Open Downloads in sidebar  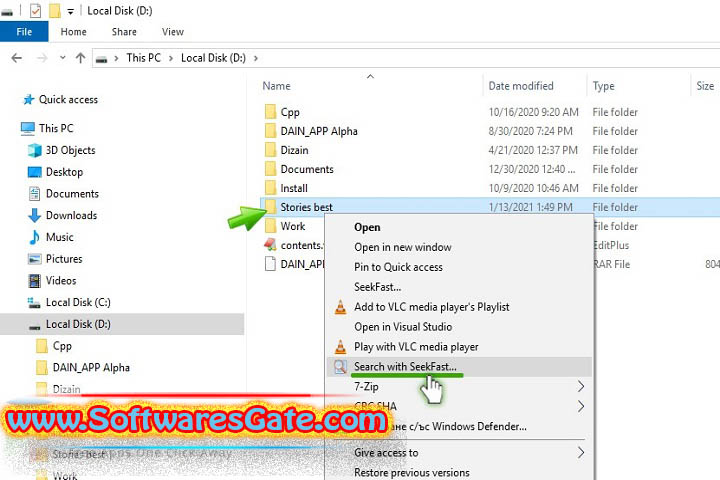point(71,215)
